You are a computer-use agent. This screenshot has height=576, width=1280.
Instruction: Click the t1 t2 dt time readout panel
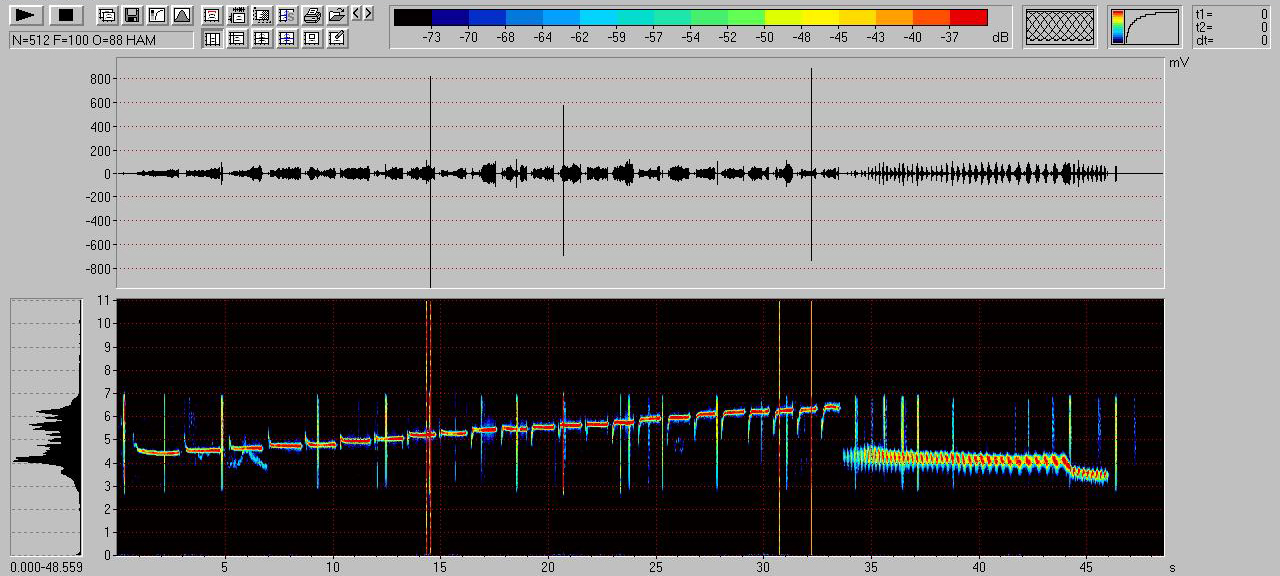(x=1232, y=27)
